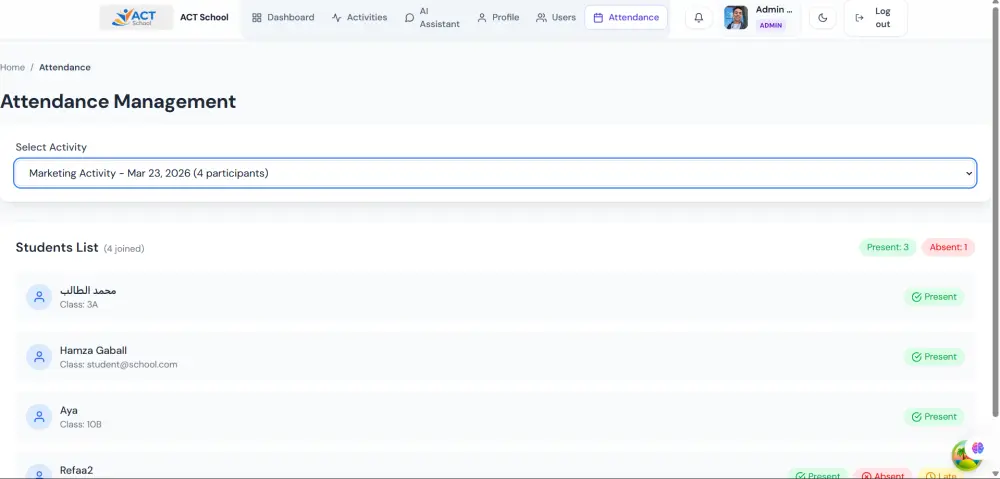Click the Select Activity label

(51, 147)
